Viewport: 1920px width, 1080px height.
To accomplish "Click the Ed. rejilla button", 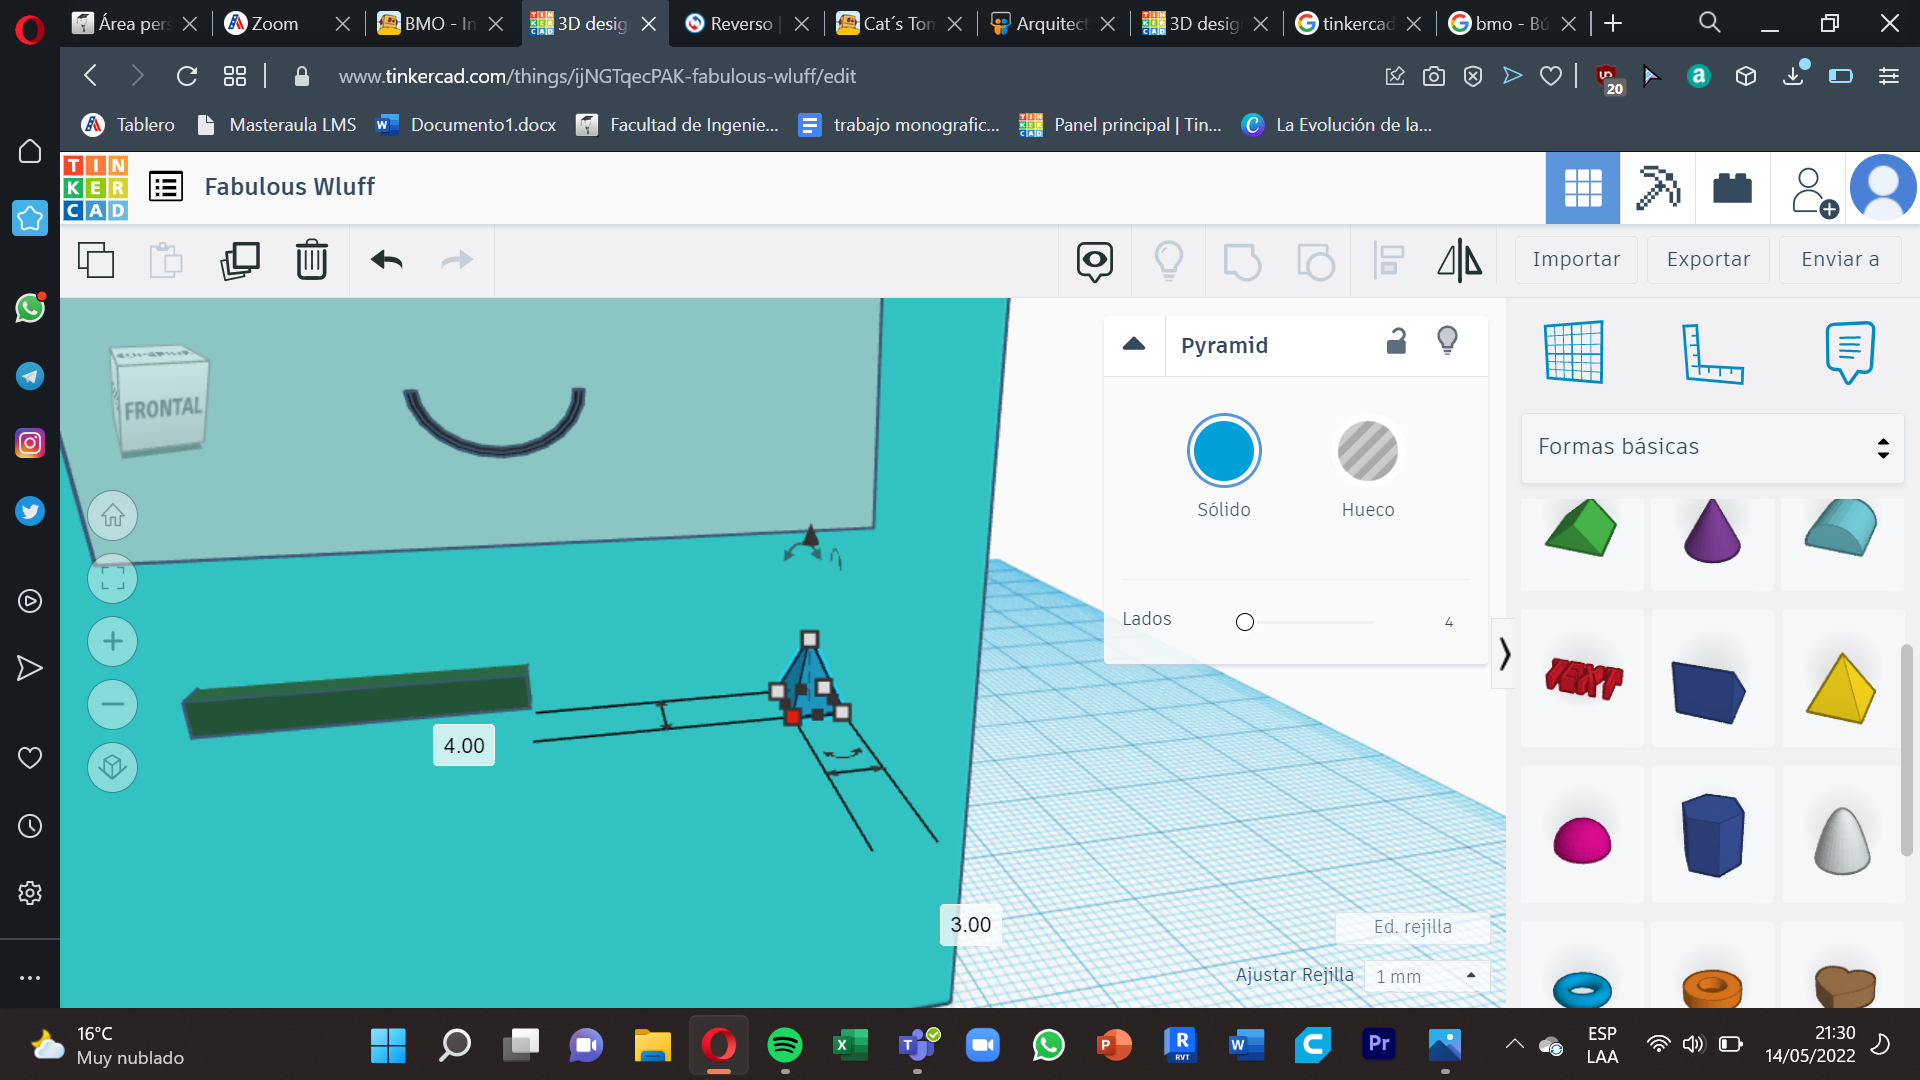I will (1412, 927).
